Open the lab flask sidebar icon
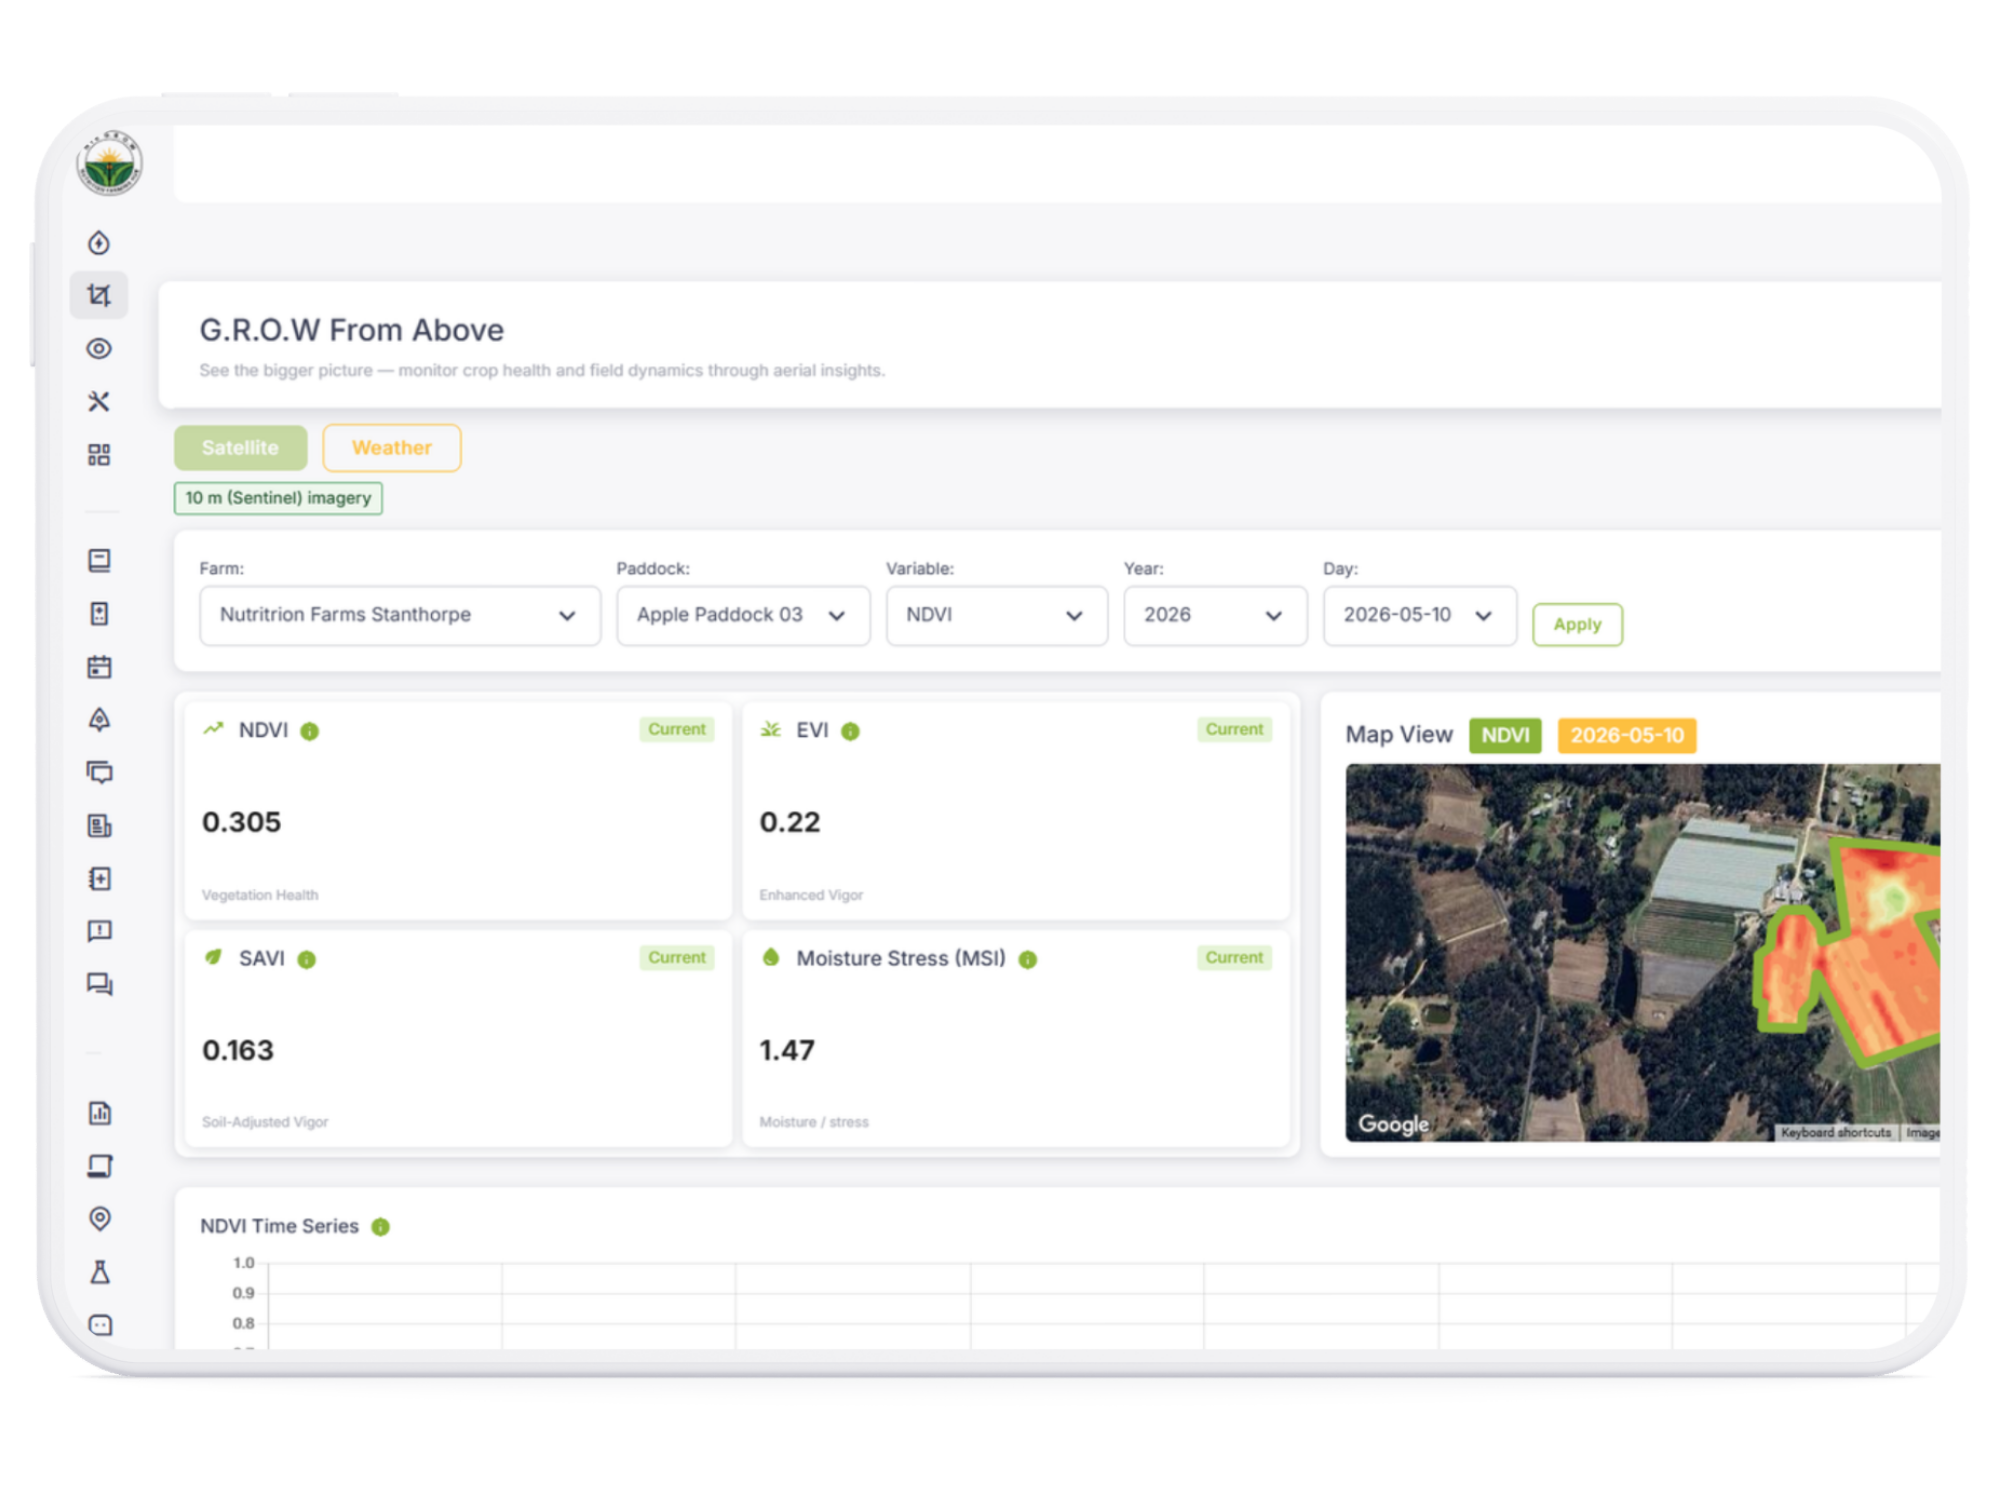Viewport: 2000px width, 1500px height. (99, 1272)
